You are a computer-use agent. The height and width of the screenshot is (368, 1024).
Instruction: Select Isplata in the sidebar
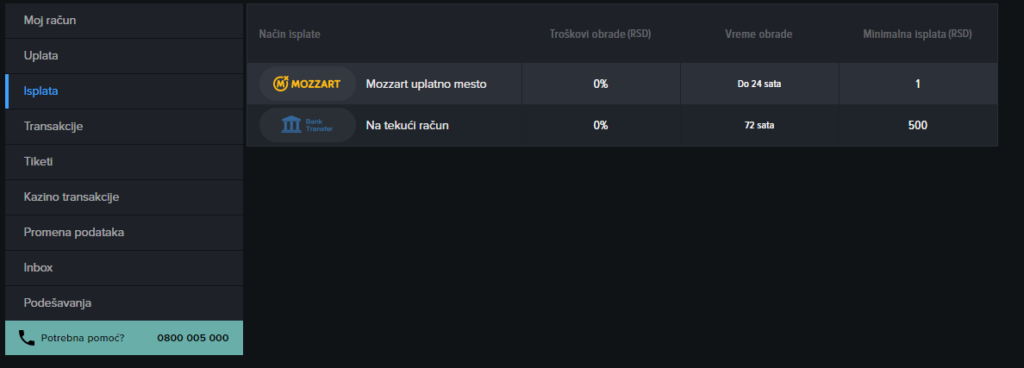point(124,91)
